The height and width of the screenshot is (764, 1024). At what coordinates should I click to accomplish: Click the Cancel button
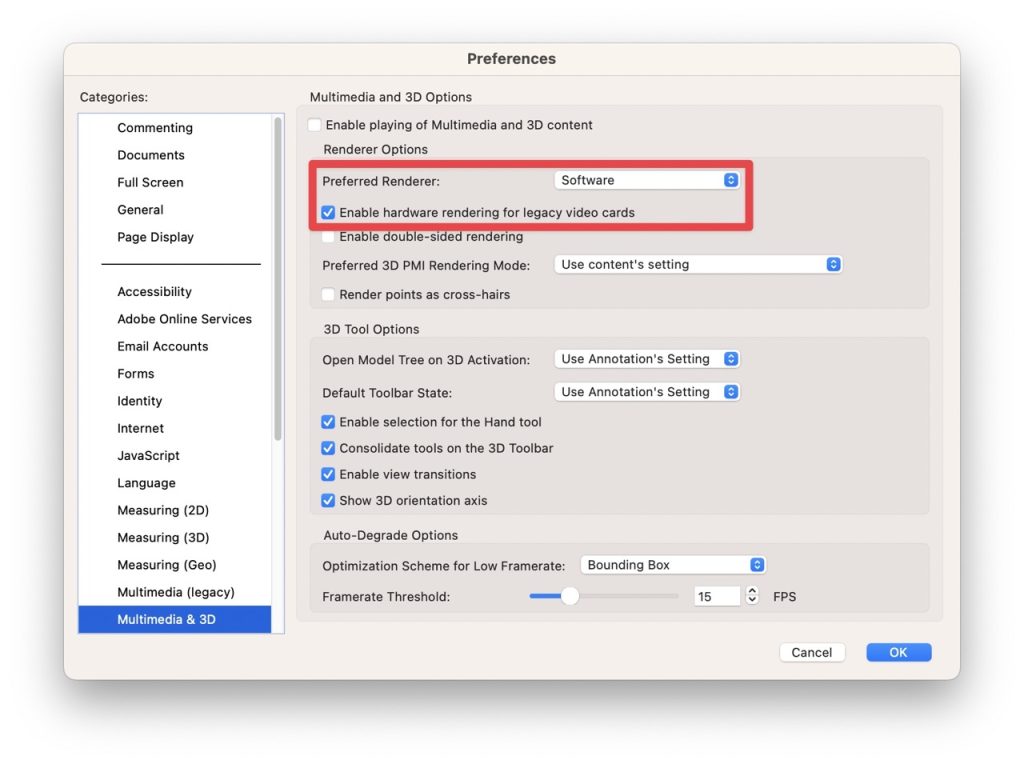812,651
